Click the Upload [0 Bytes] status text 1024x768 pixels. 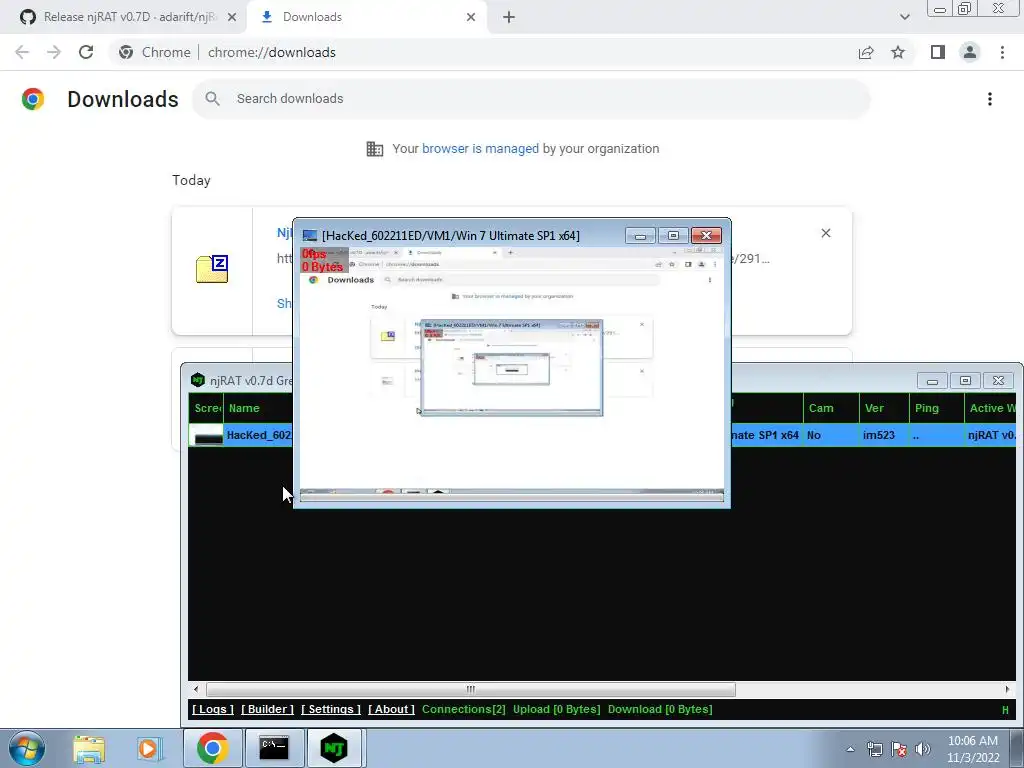click(556, 709)
